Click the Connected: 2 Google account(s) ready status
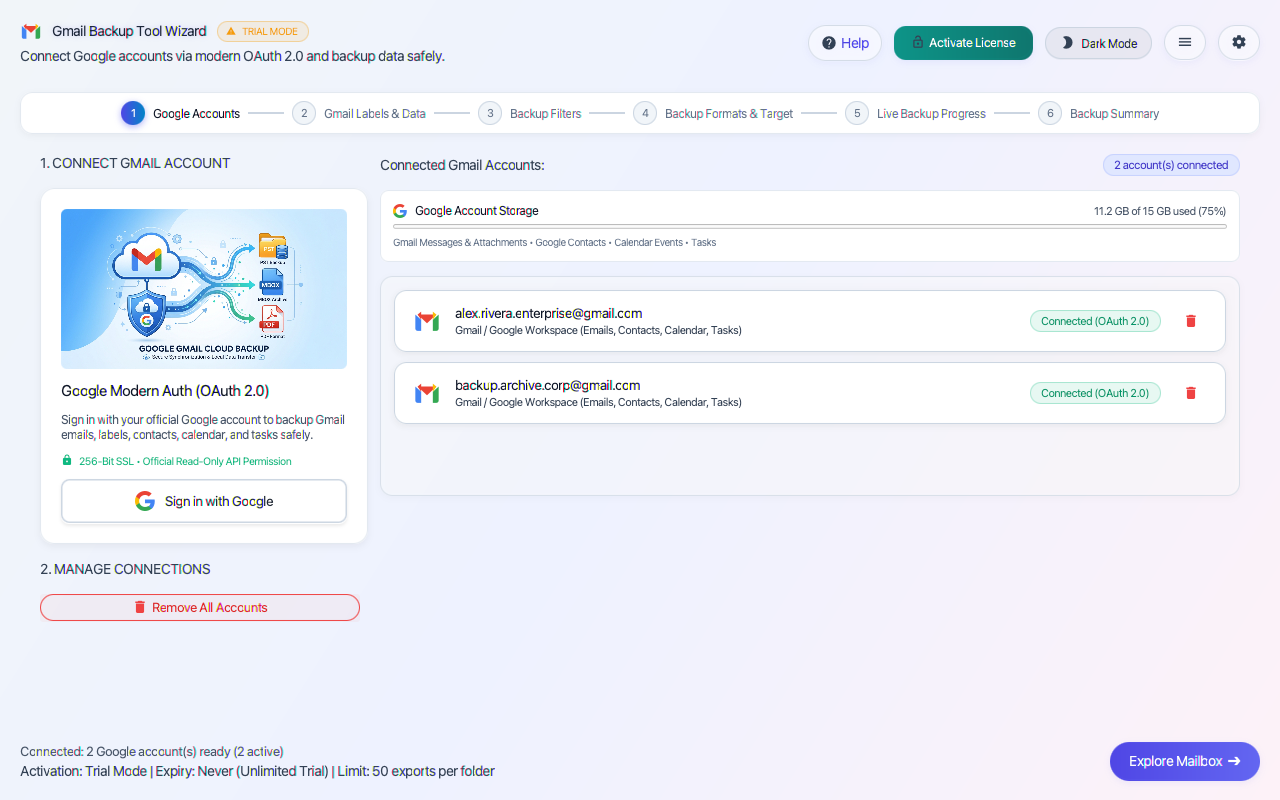 tap(152, 751)
